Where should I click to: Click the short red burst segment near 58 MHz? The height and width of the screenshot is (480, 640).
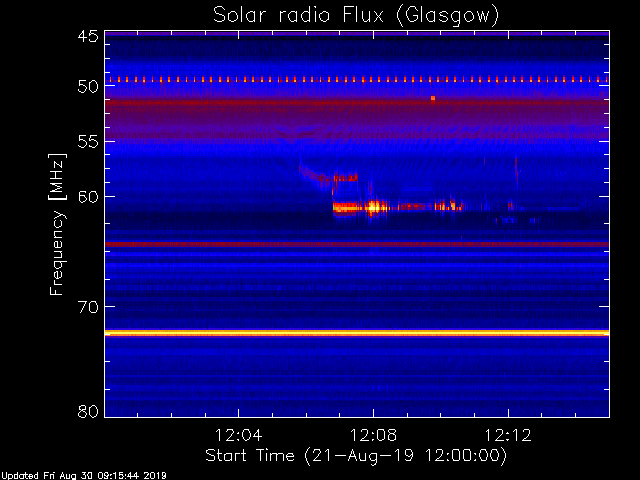point(345,178)
